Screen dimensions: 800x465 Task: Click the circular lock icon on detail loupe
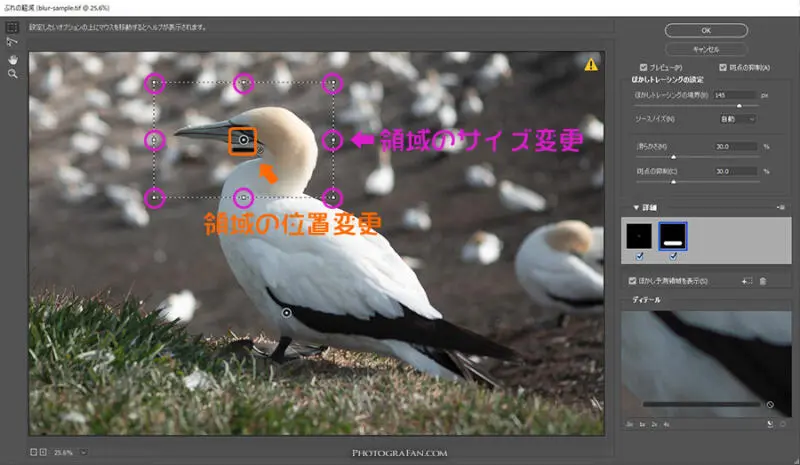[x=770, y=404]
